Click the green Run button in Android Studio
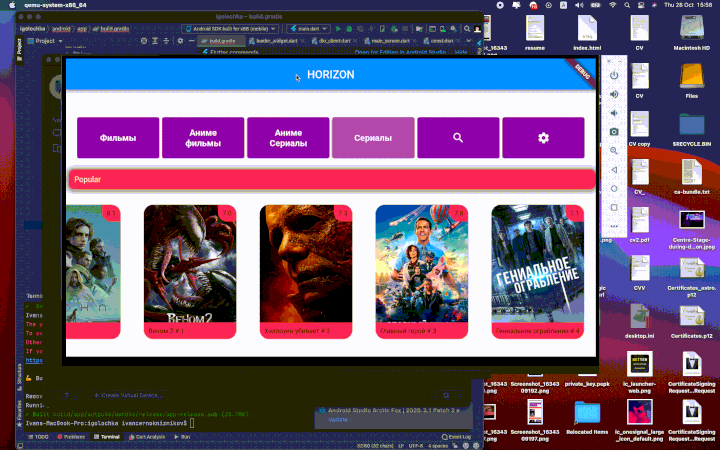This screenshot has width=720, height=450. pyautogui.click(x=338, y=28)
